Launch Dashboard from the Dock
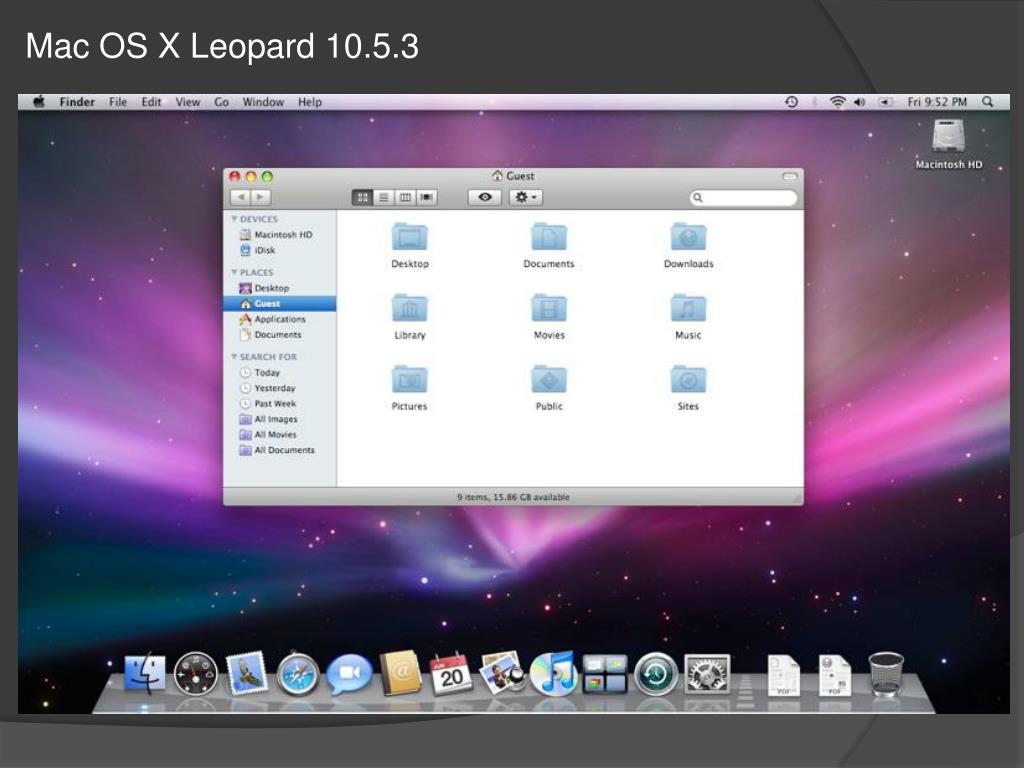This screenshot has height=768, width=1024. pos(196,673)
